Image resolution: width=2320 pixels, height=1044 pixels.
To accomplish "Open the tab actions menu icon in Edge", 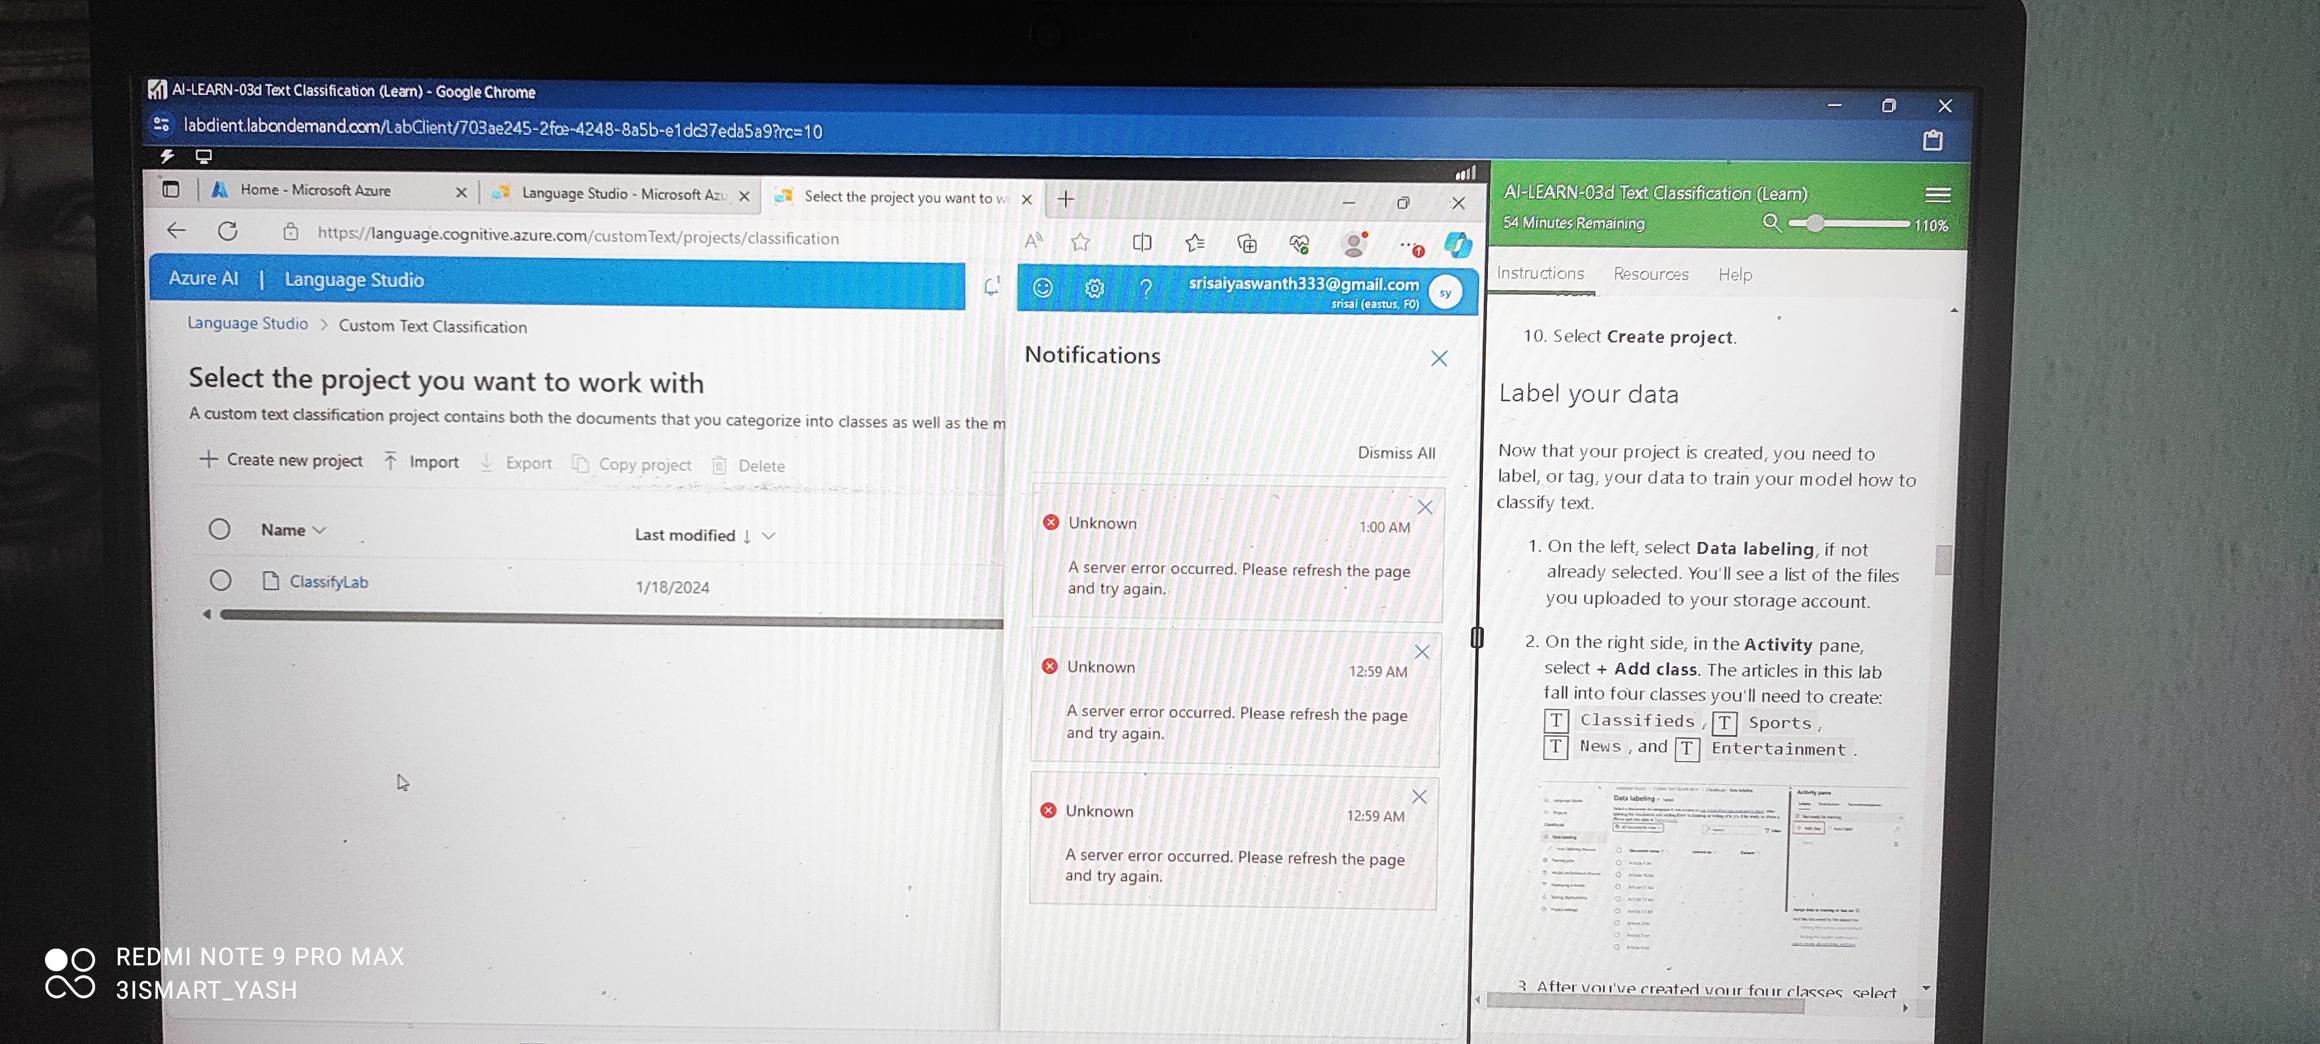I will tap(171, 189).
